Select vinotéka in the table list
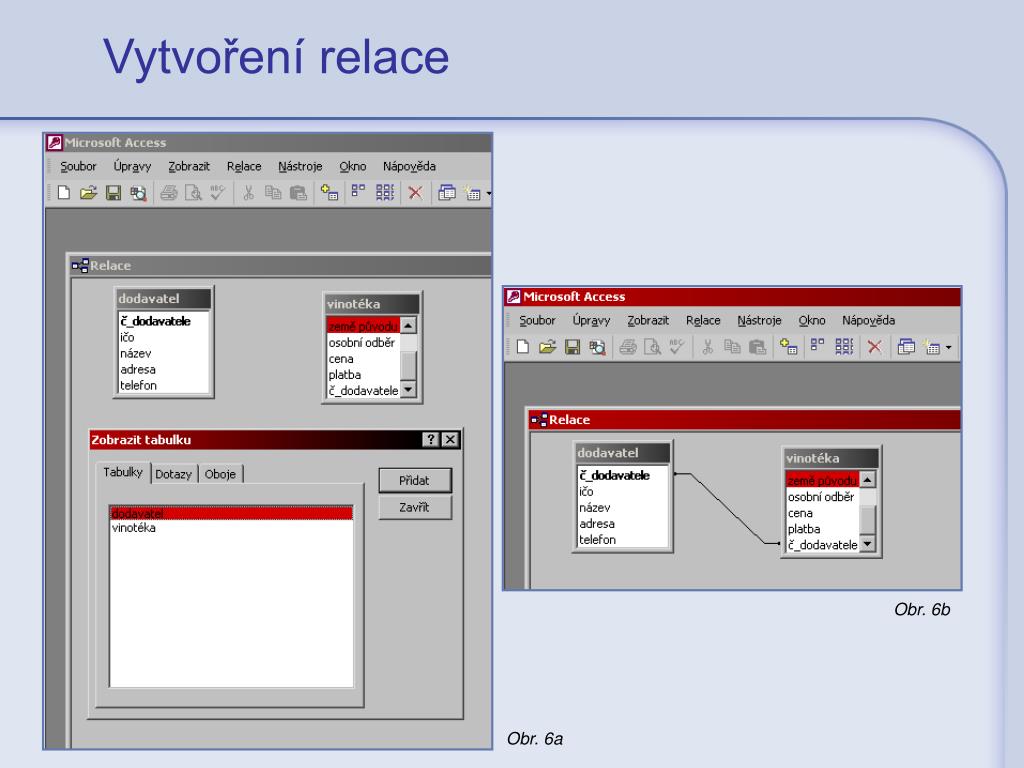Screen dimensions: 1024x768 coord(232,528)
